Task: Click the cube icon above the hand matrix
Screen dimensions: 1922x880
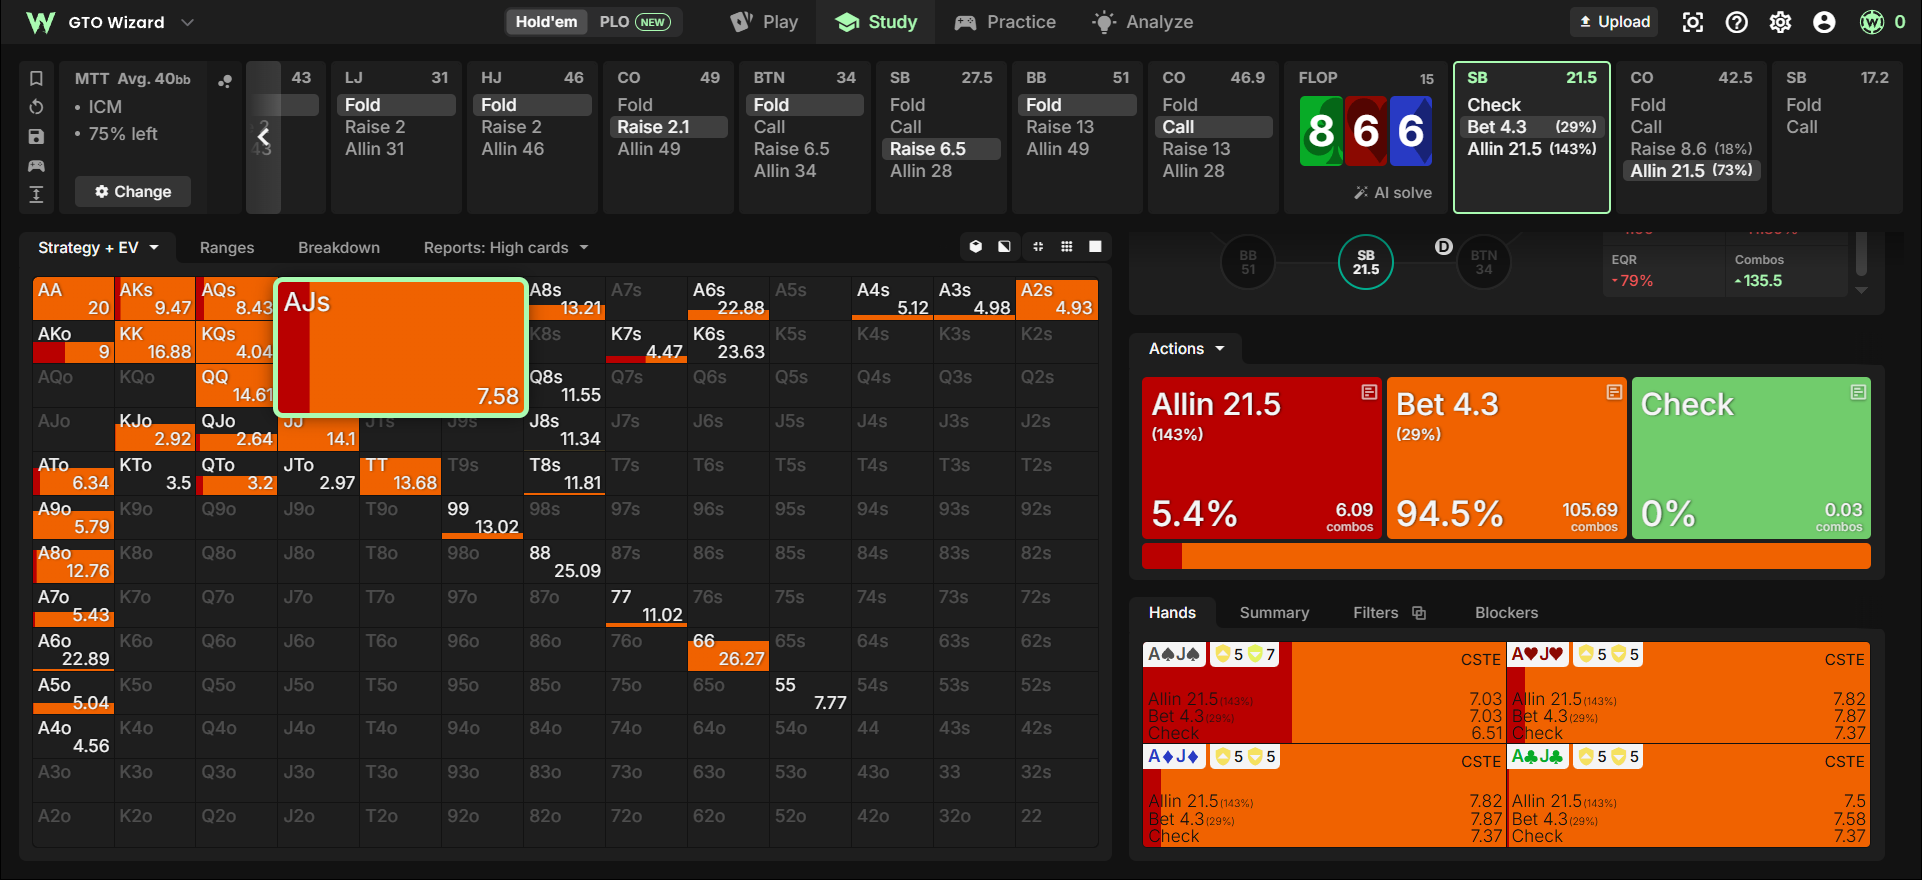Action: coord(976,247)
